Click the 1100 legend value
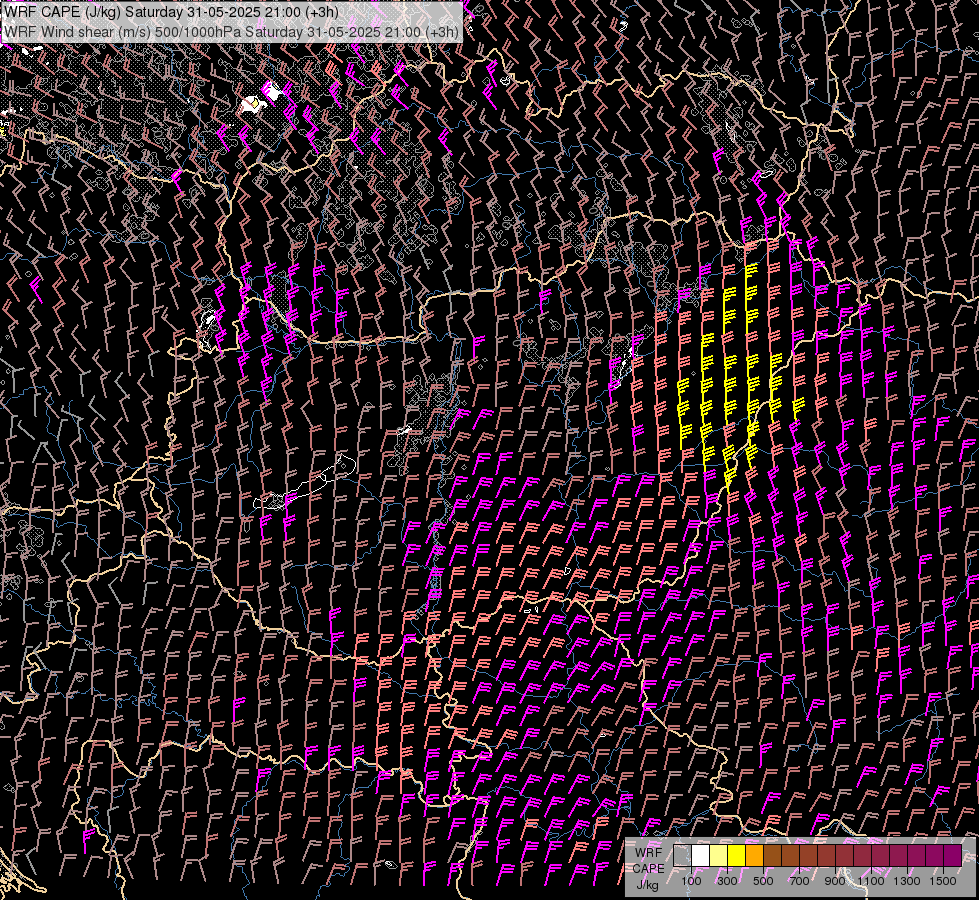This screenshot has height=900, width=979. point(871,881)
